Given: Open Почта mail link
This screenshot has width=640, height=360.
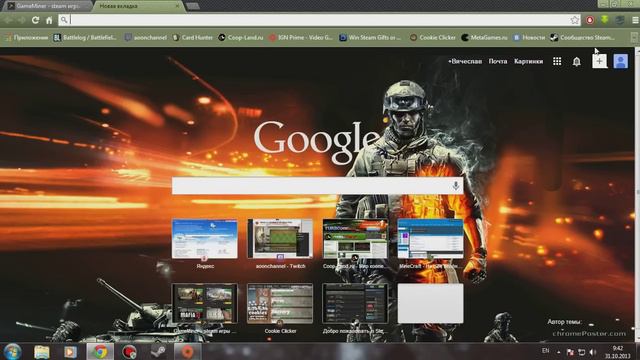Looking at the screenshot, I should point(498,61).
